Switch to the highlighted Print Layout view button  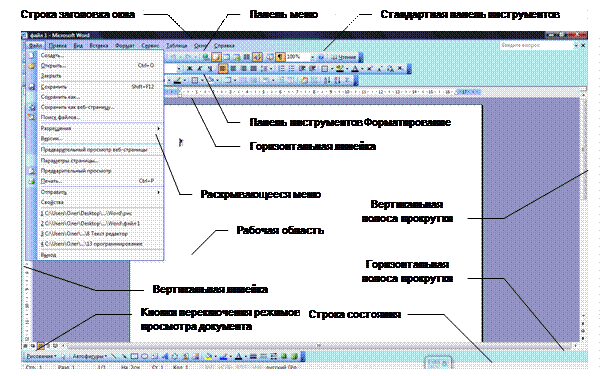41,346
